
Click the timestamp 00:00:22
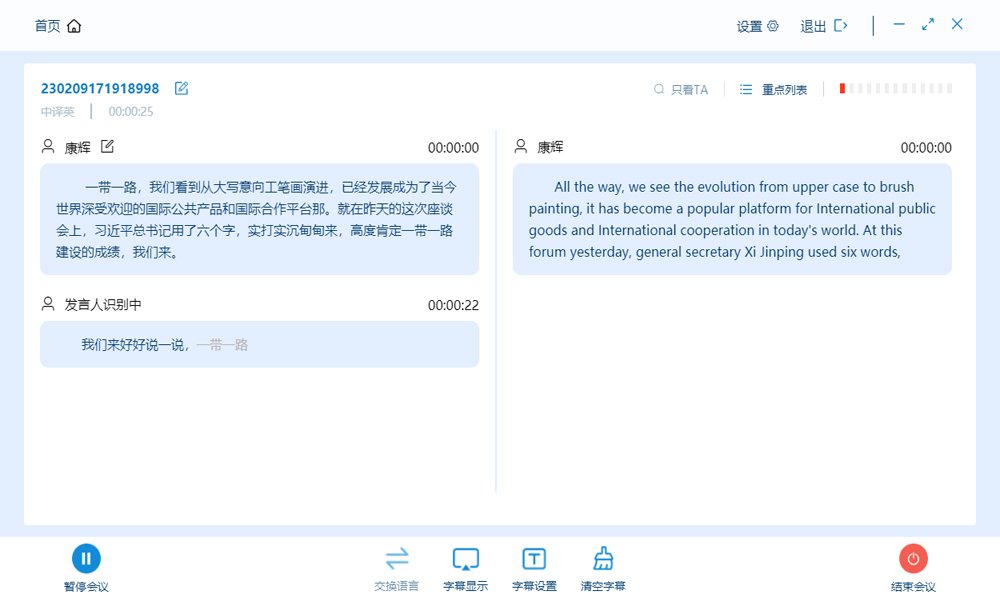point(455,305)
